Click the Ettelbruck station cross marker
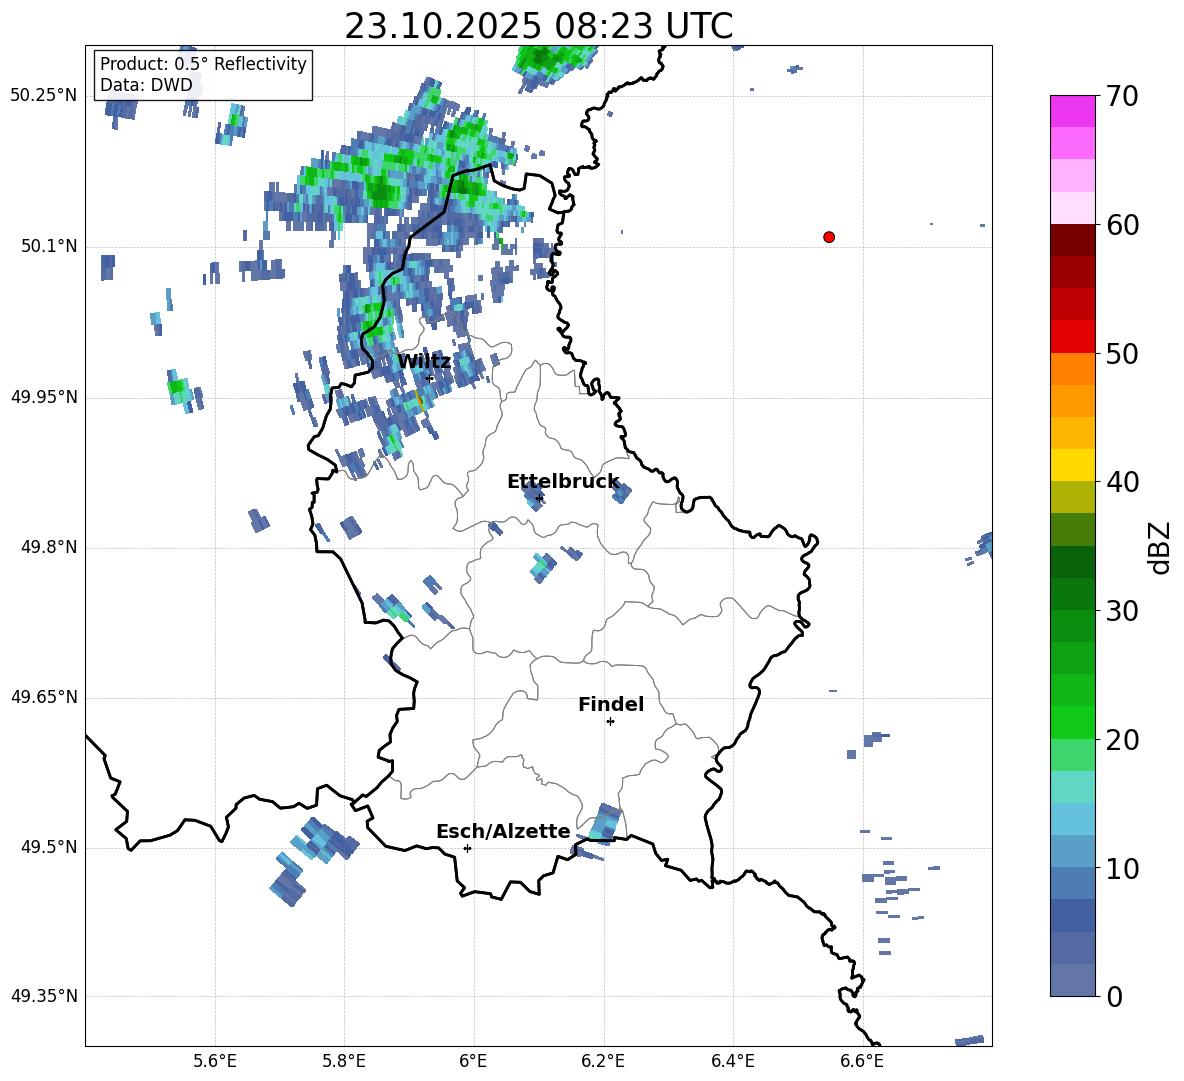Screen dimensions: 1184x1081 [539, 498]
